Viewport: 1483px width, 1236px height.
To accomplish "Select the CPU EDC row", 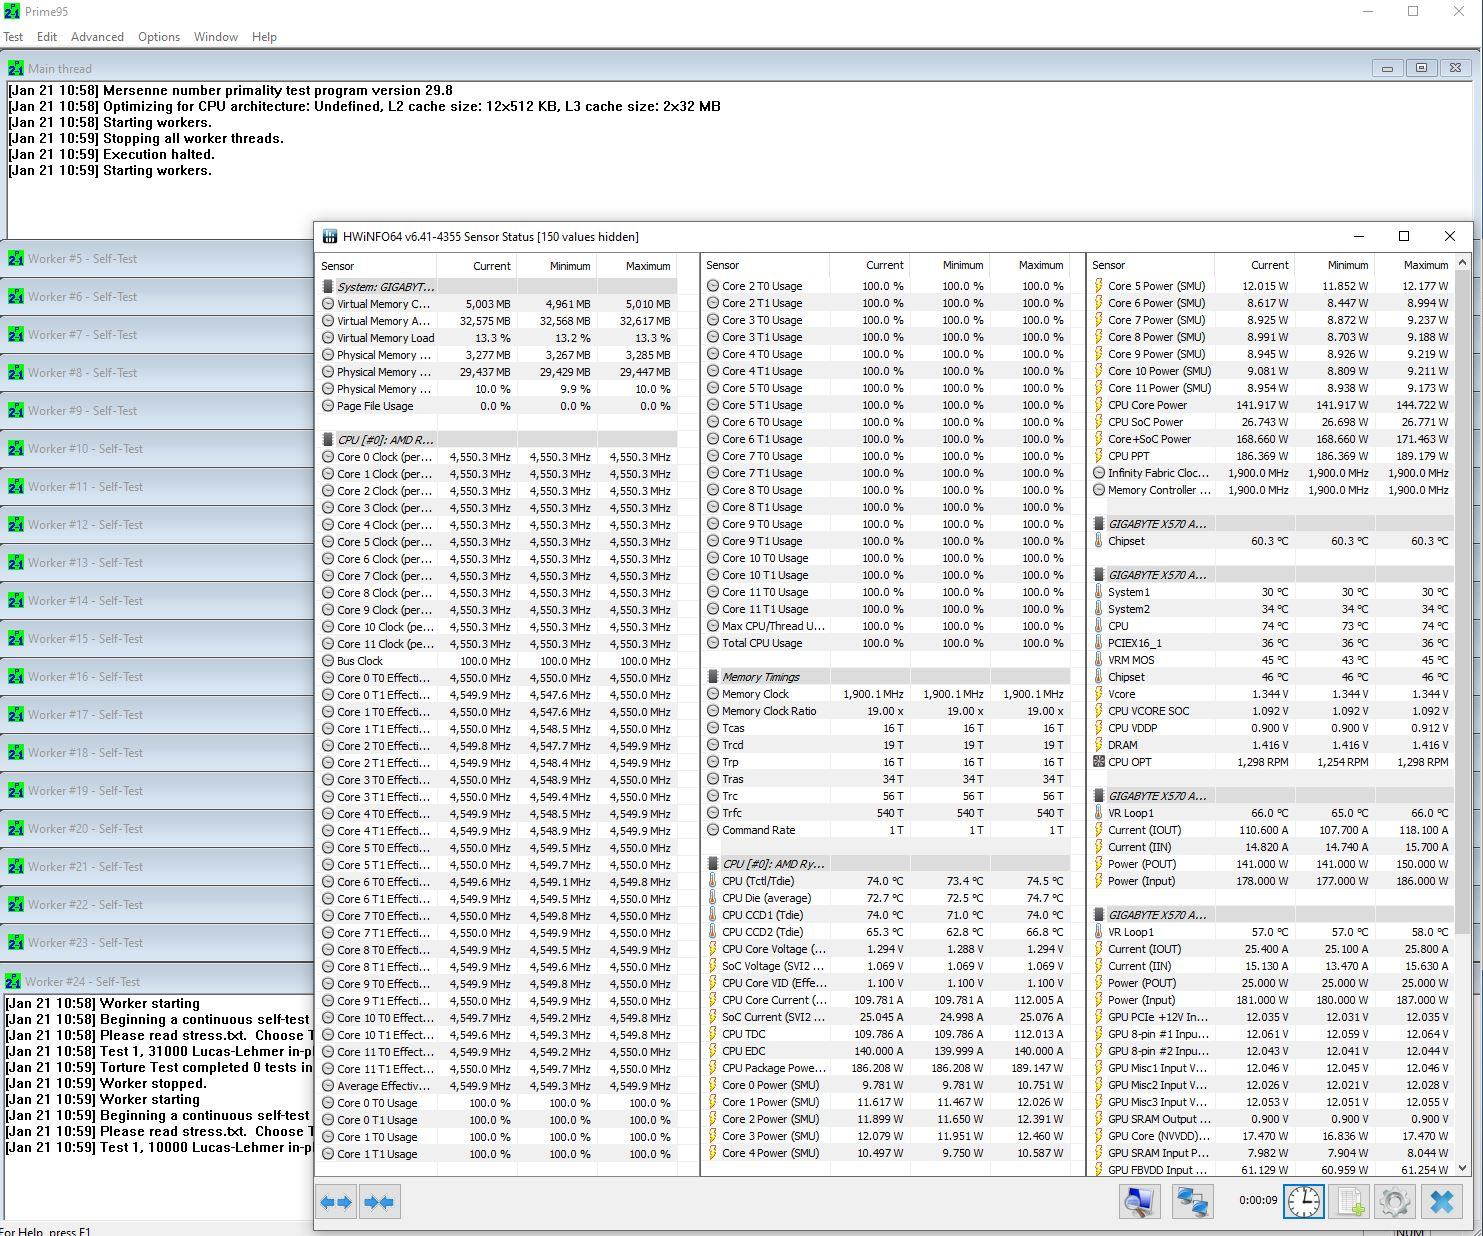I will coord(886,1051).
